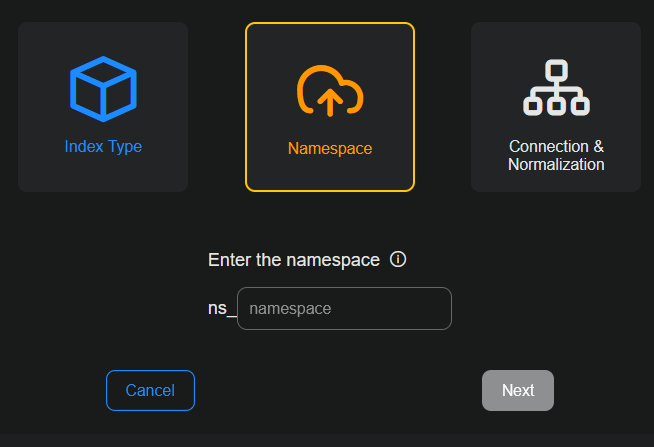This screenshot has height=447, width=654.
Task: Click the word 'Normalization' in the third card
Action: tap(556, 165)
